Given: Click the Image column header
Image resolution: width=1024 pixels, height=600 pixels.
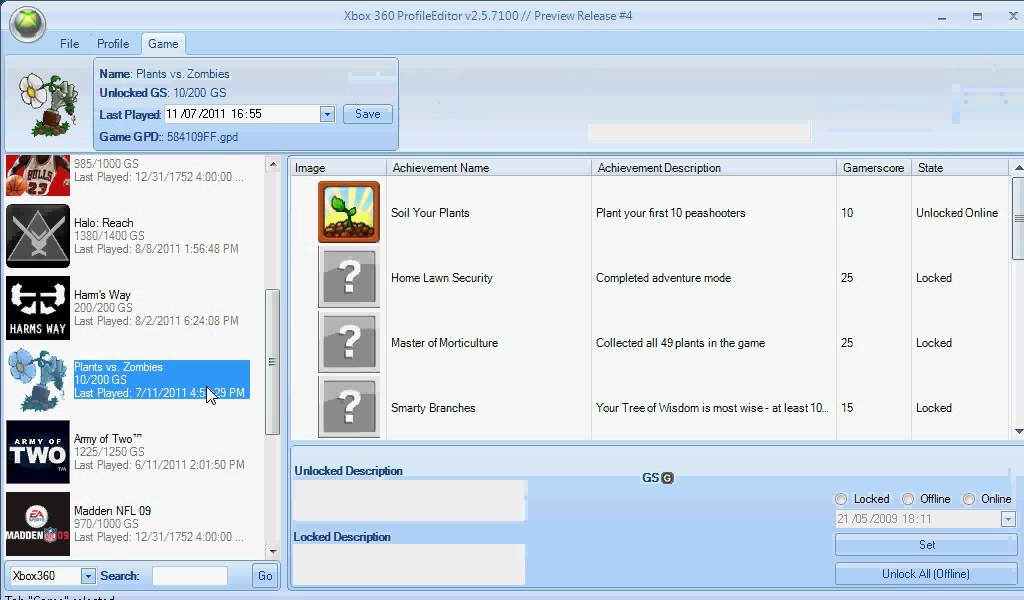Looking at the screenshot, I should coord(338,168).
